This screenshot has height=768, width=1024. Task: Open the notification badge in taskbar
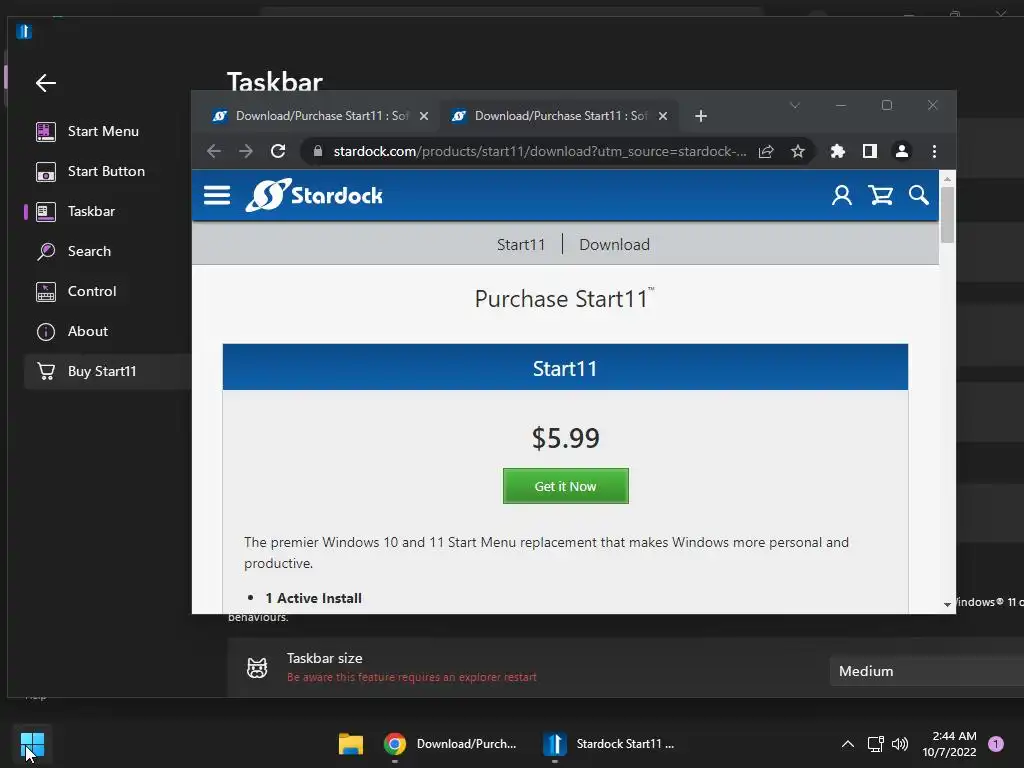[996, 744]
